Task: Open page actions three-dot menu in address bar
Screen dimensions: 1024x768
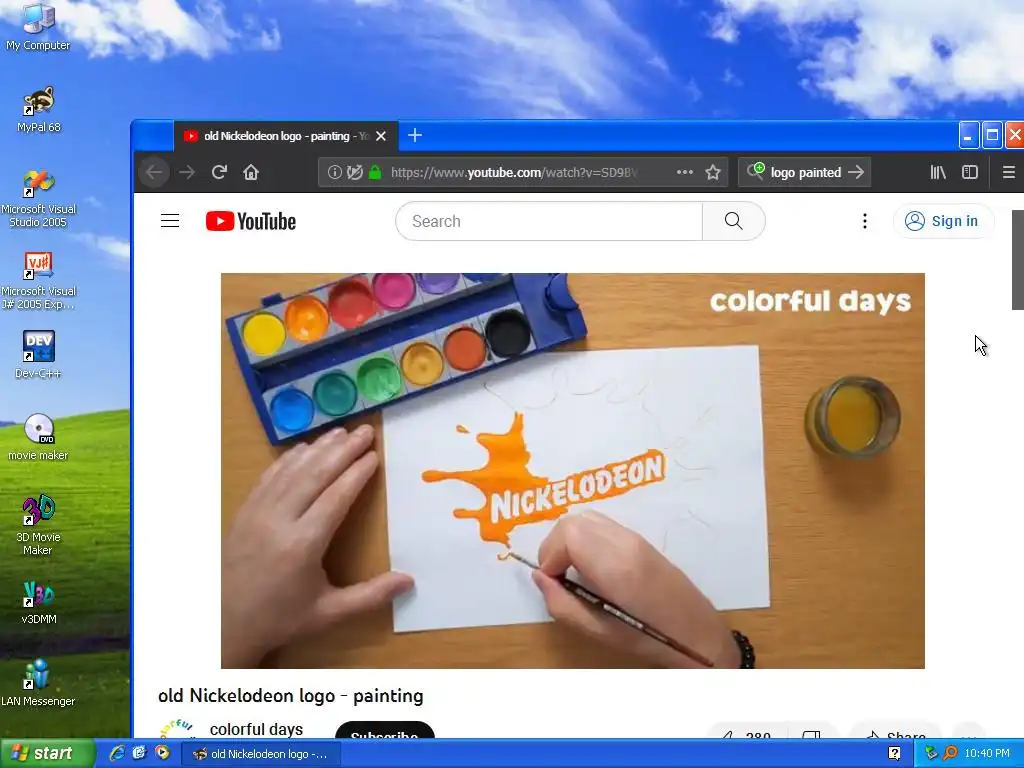Action: (684, 172)
